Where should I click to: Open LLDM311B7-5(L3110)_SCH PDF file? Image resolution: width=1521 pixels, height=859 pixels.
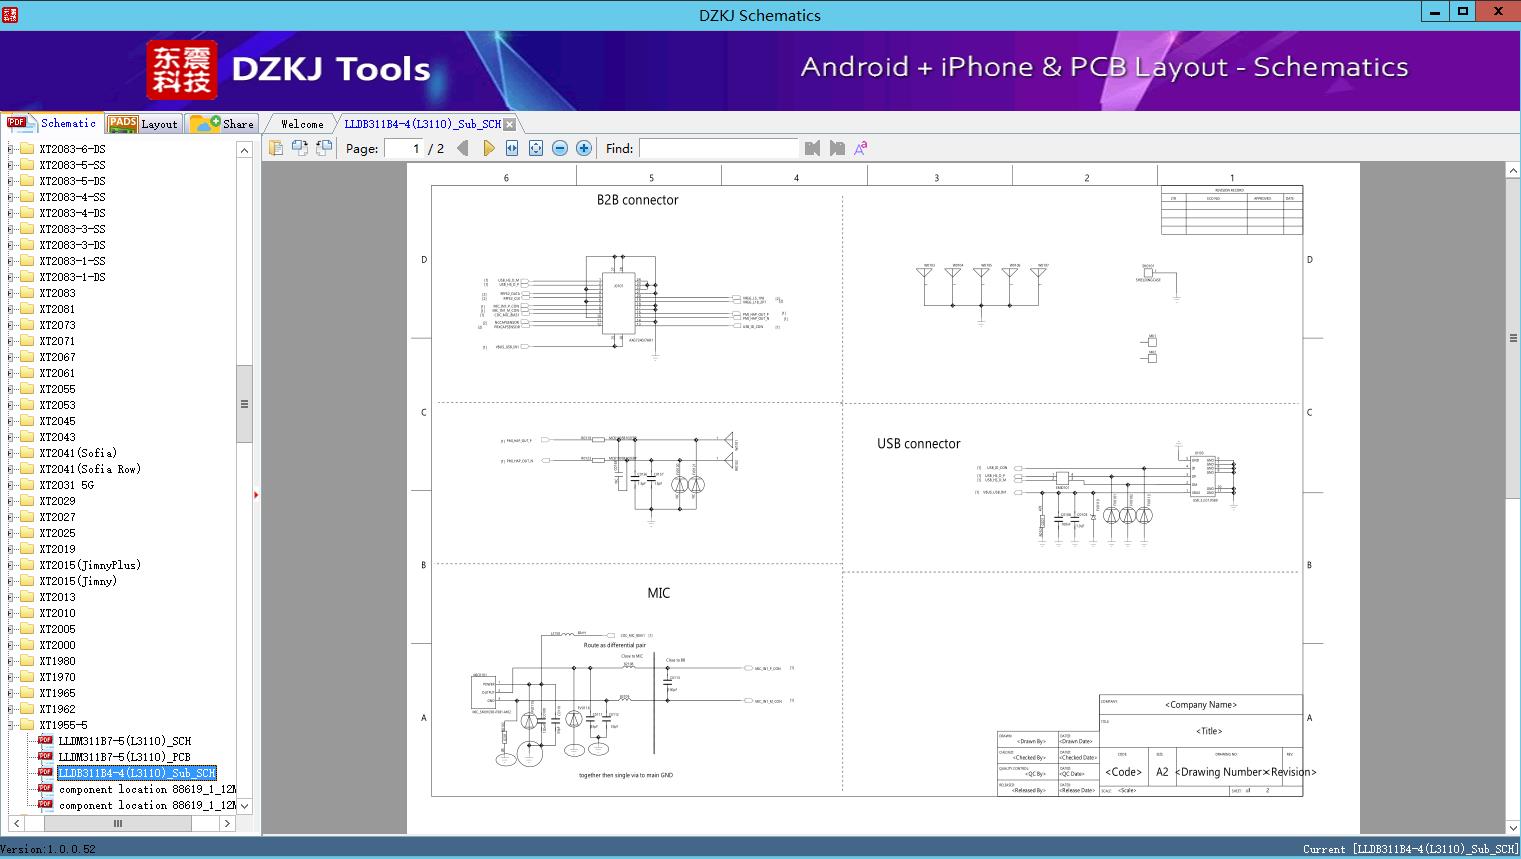(x=124, y=741)
